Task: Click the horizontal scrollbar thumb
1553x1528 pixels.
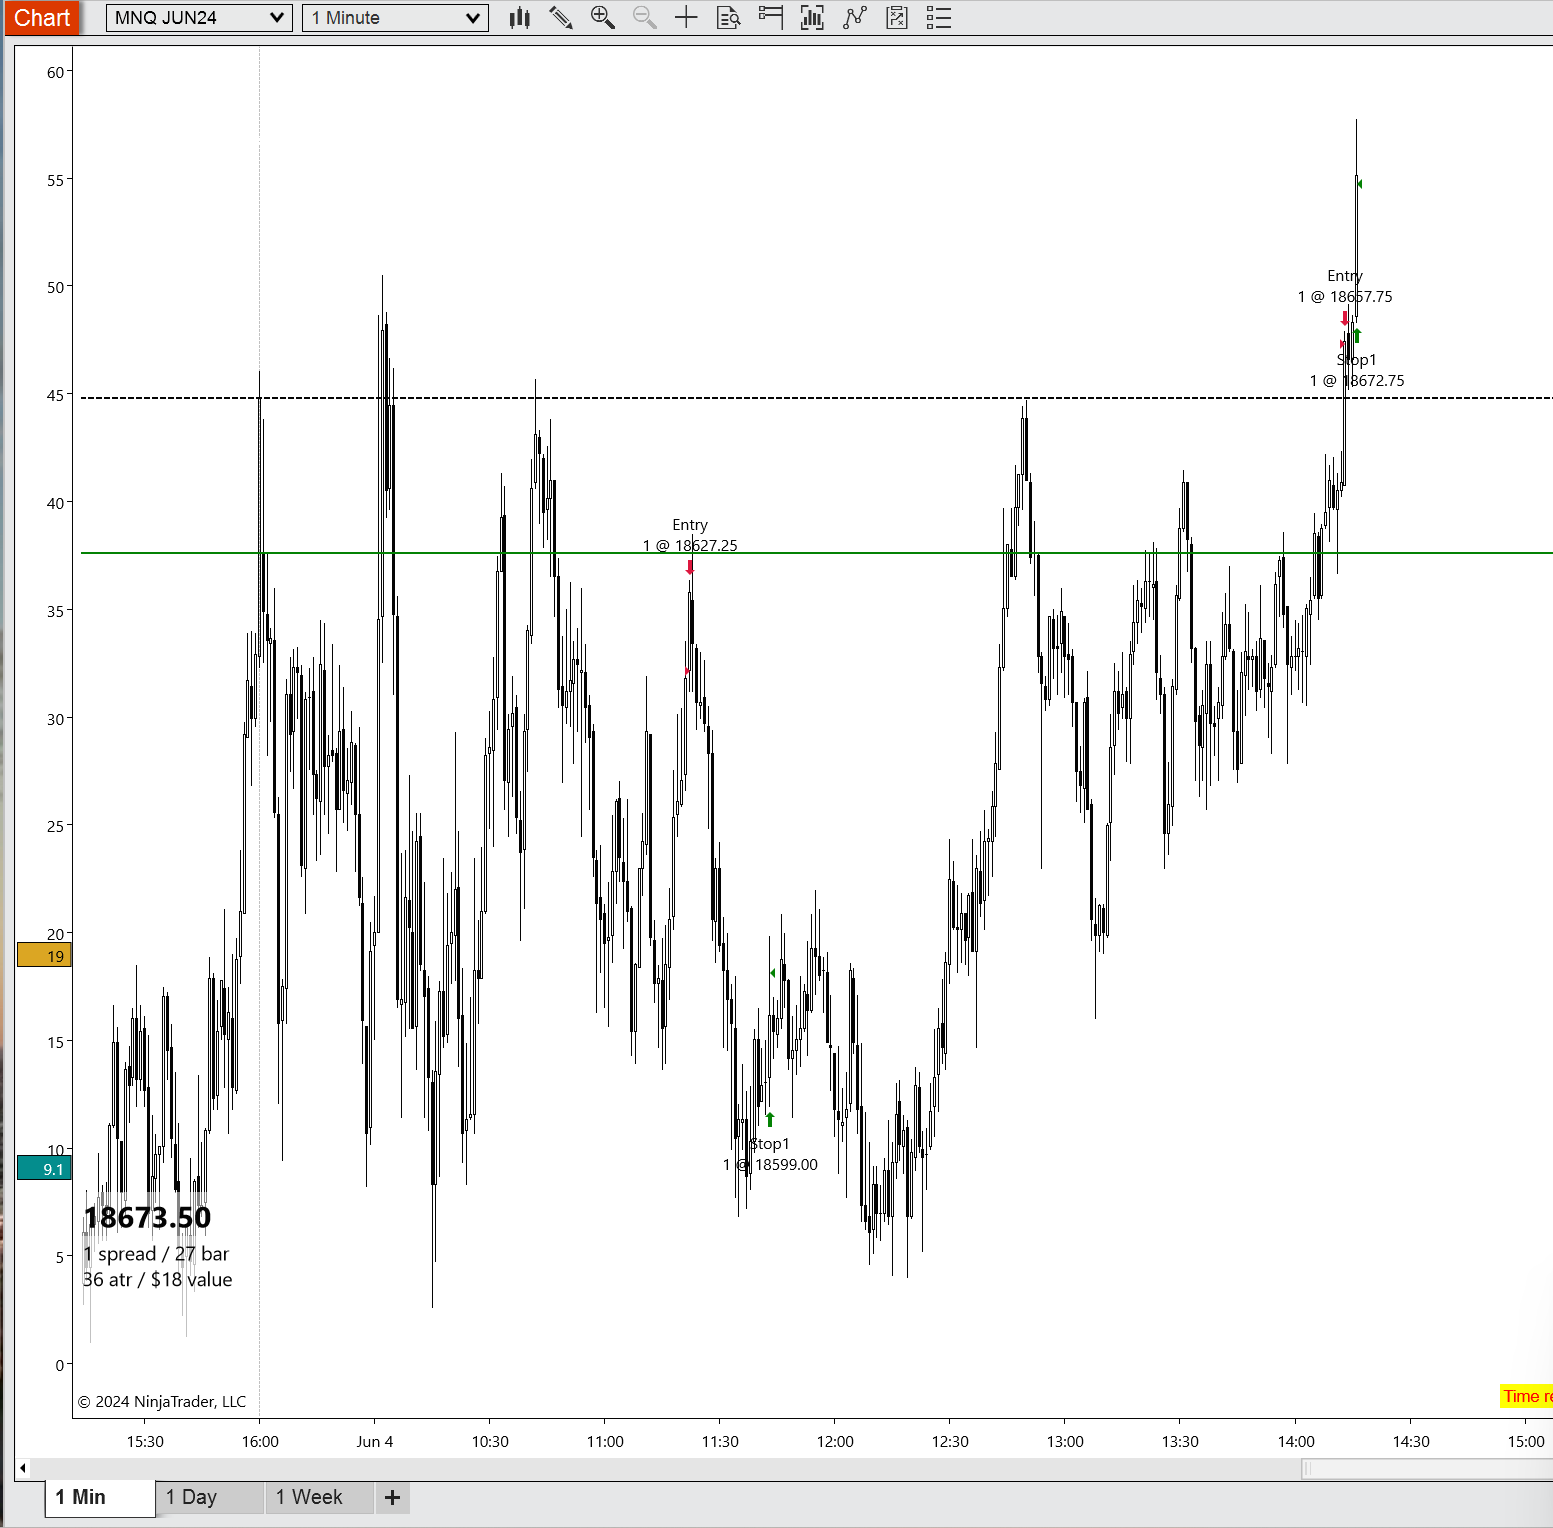Action: (1427, 1469)
